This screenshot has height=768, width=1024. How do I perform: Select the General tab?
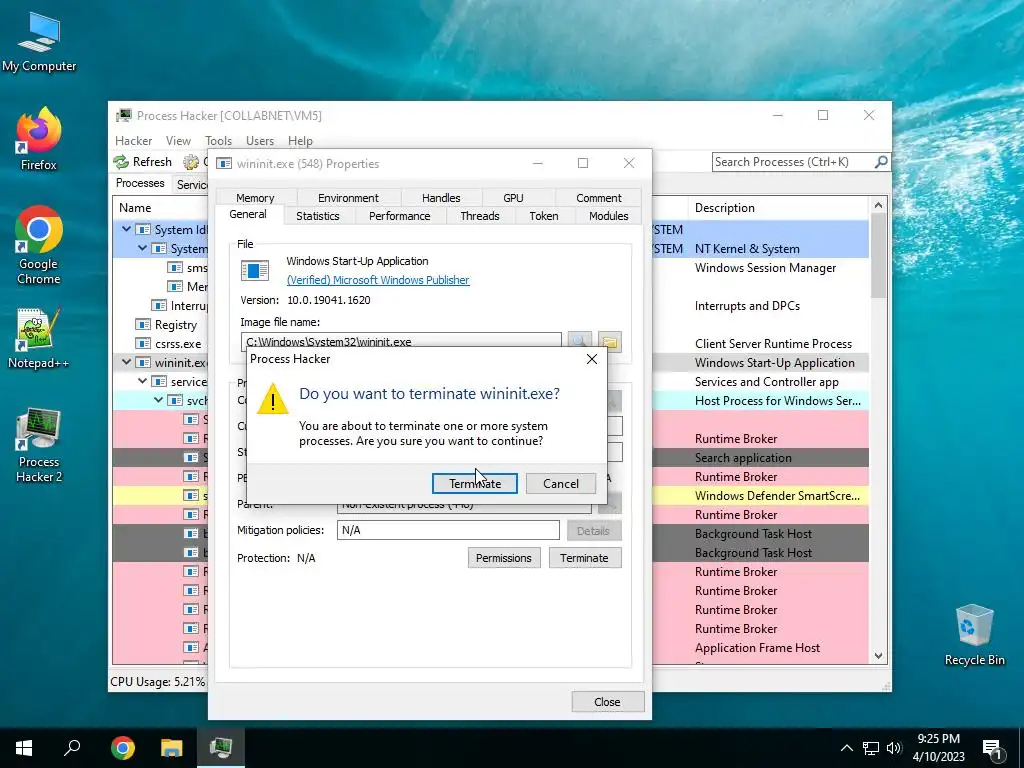pyautogui.click(x=248, y=214)
